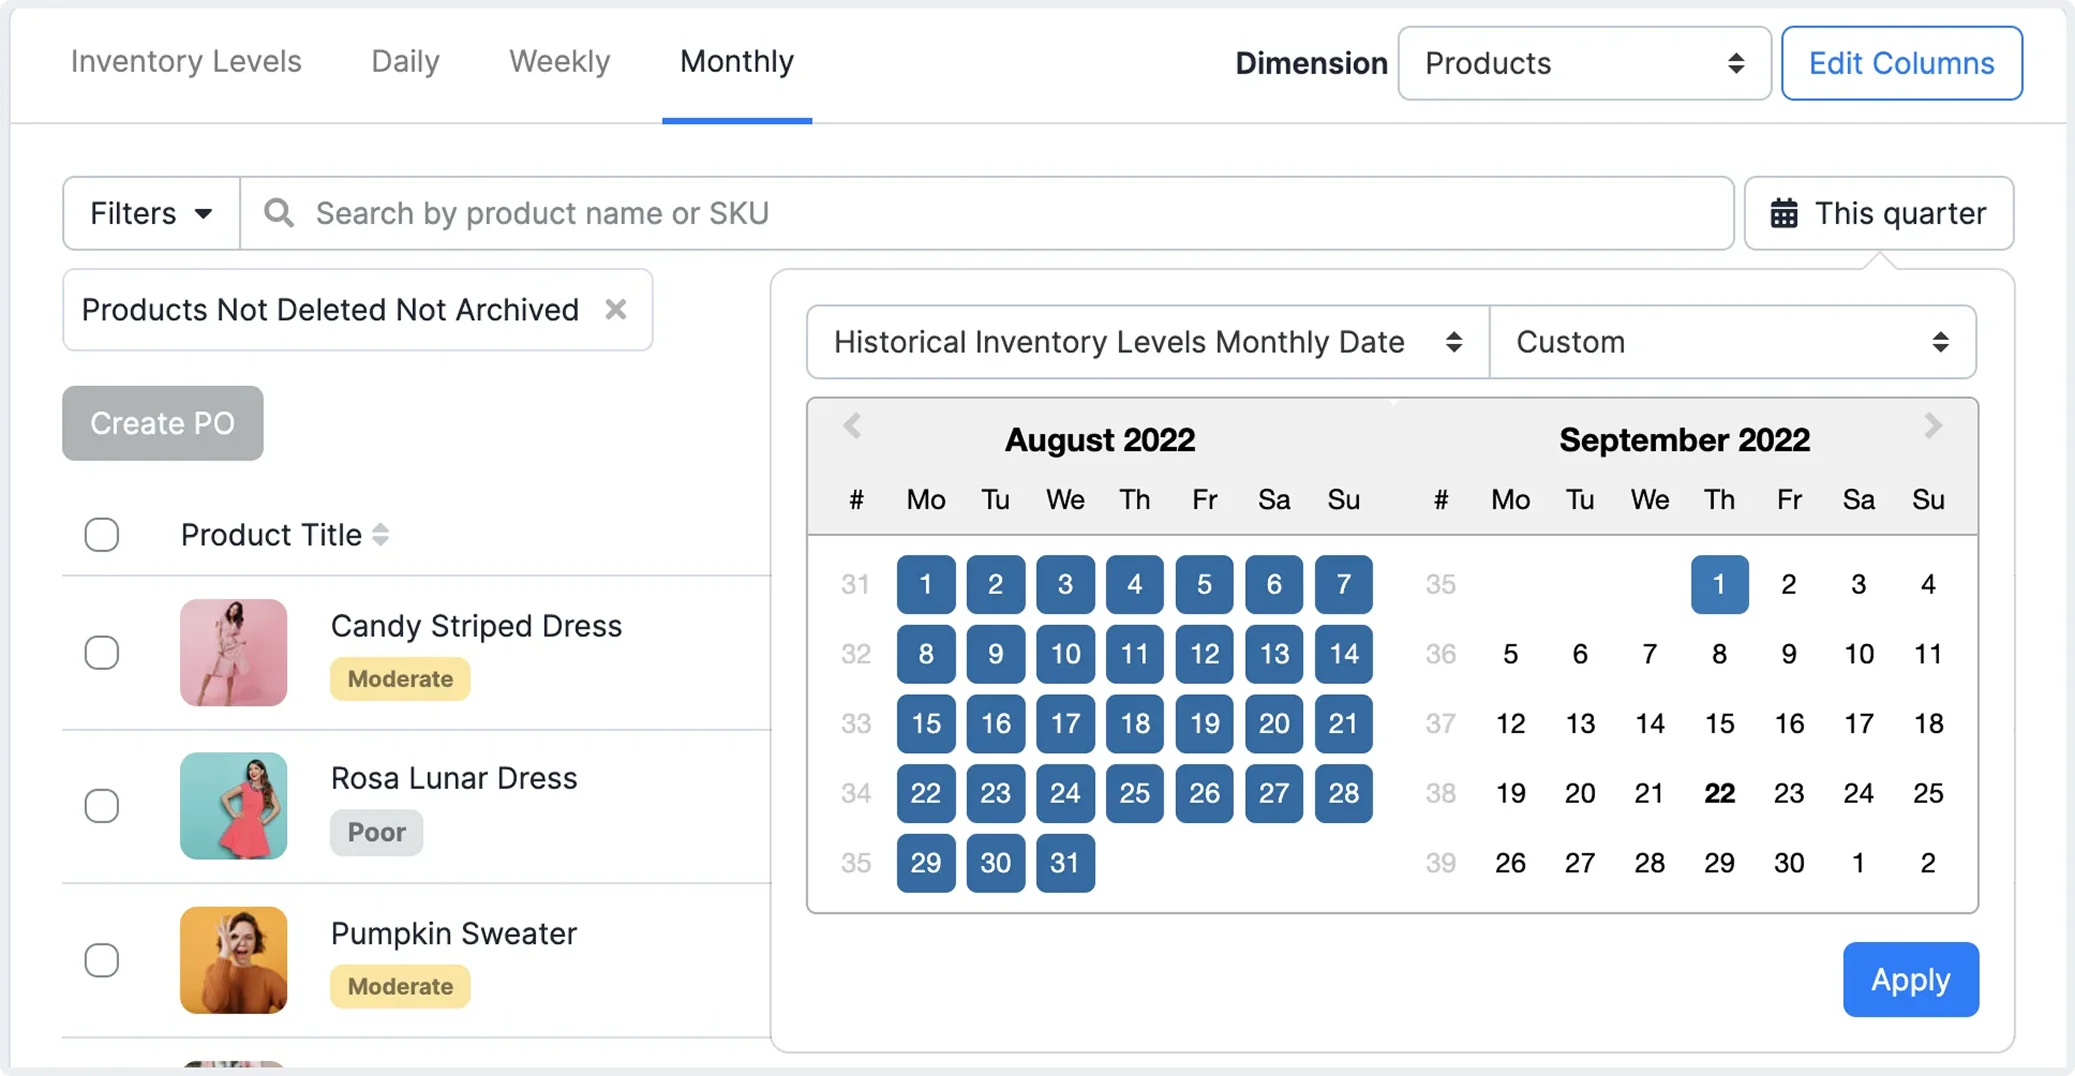Screen dimensions: 2075x1076
Task: Click the Pumpkin Sweater title
Action: pyautogui.click(x=454, y=934)
